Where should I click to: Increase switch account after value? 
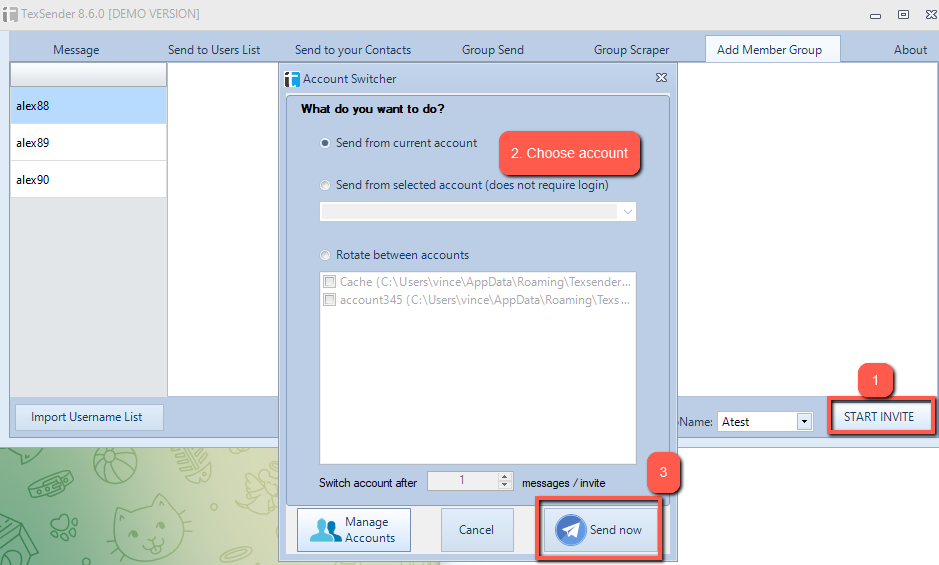tap(505, 476)
